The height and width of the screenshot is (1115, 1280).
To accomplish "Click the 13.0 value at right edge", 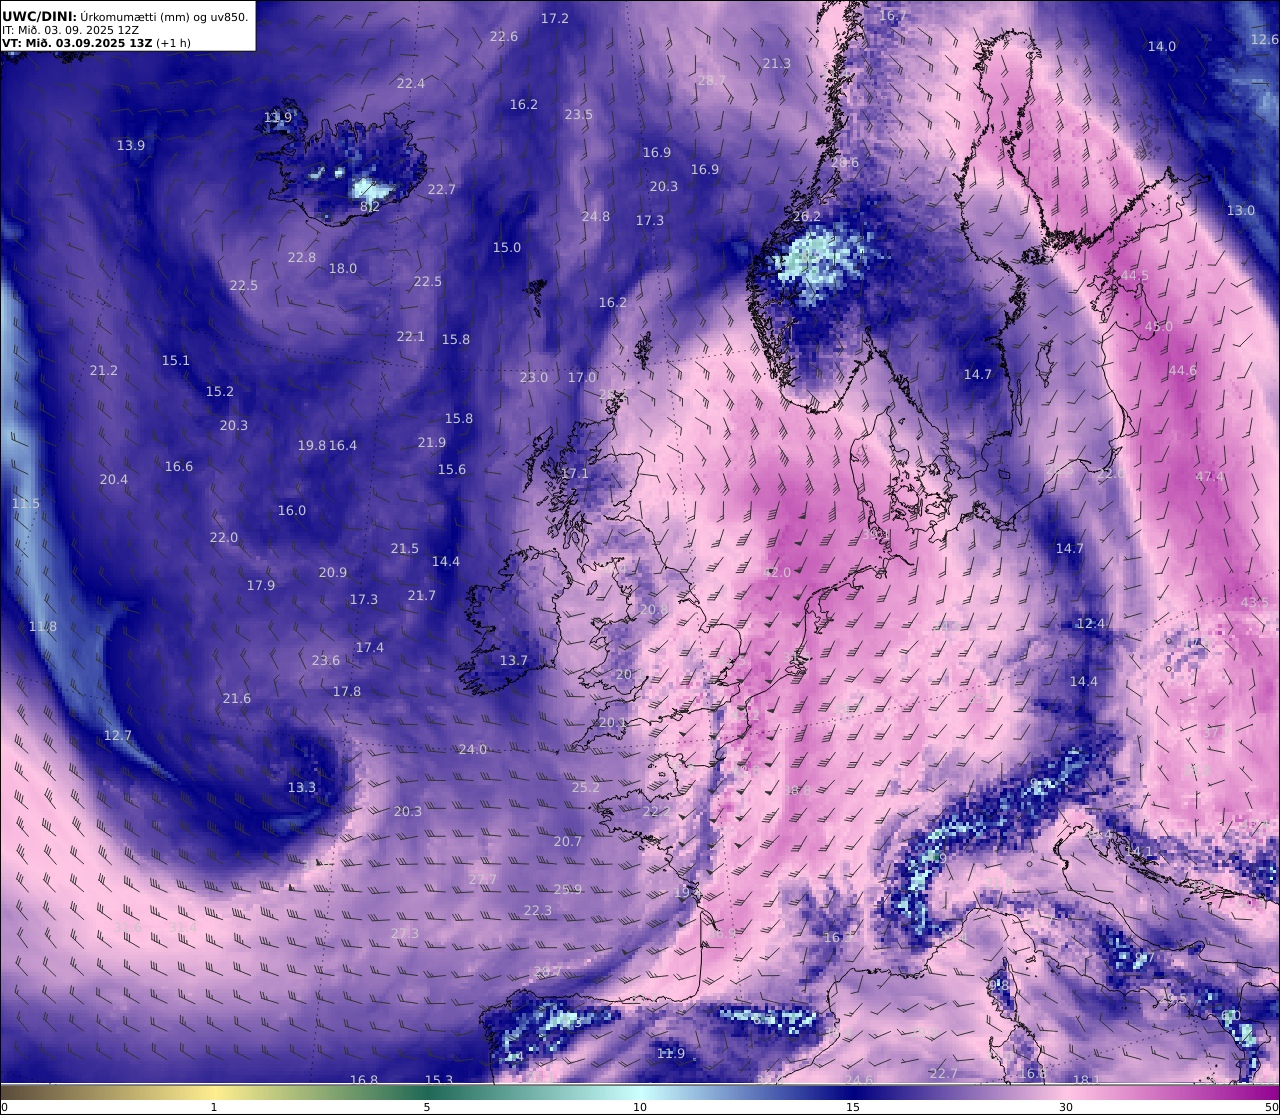I will [1241, 210].
